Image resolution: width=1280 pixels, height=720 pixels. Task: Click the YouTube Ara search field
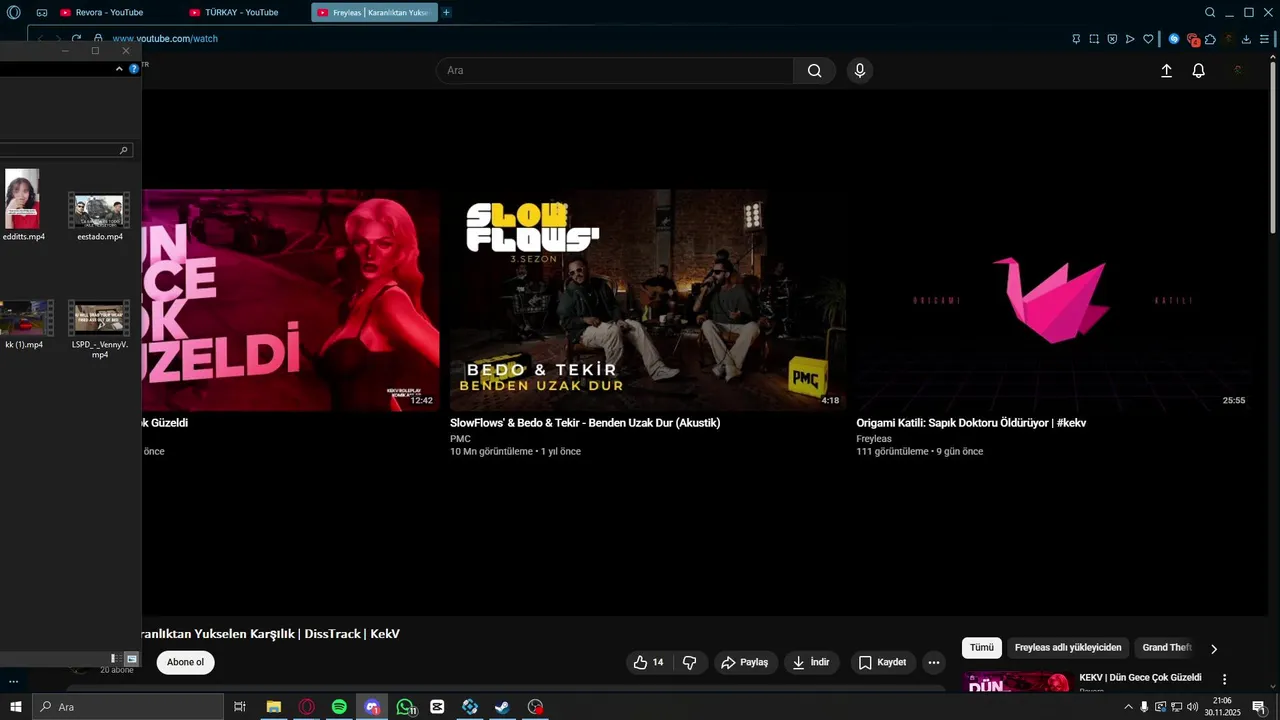coord(615,70)
